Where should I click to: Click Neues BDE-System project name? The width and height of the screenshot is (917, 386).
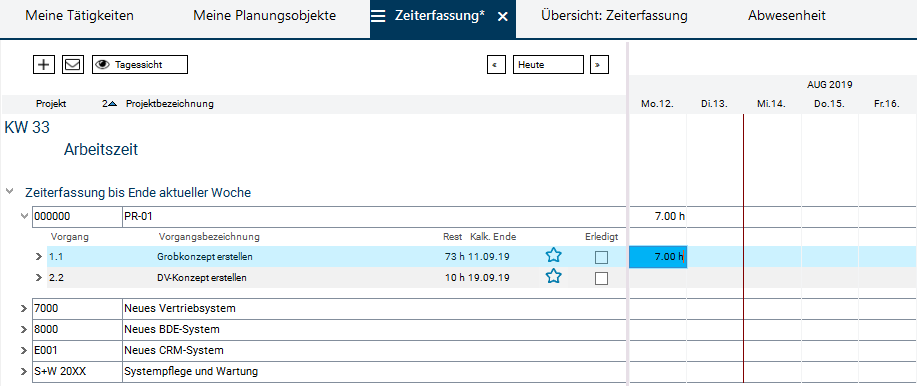point(171,329)
